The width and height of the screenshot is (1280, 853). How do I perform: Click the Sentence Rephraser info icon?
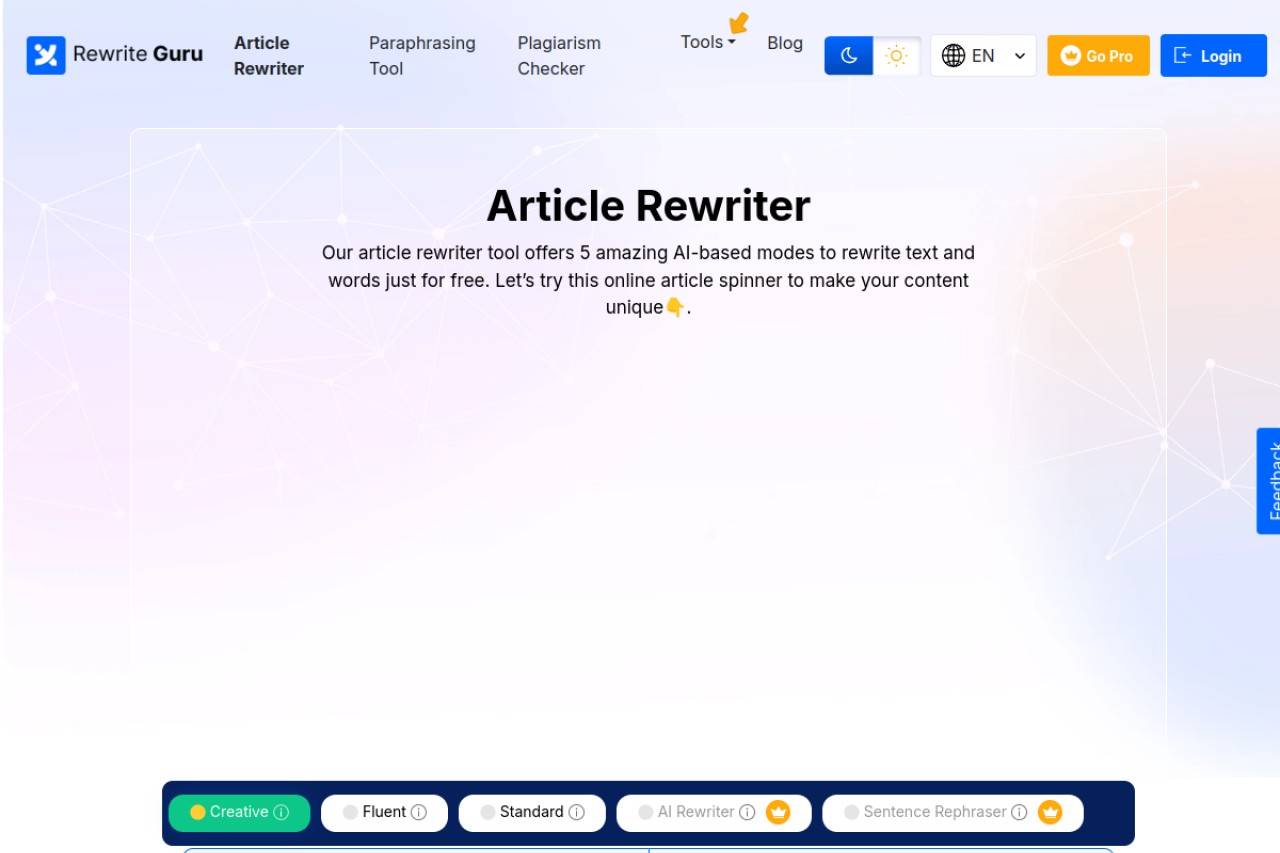click(1019, 813)
